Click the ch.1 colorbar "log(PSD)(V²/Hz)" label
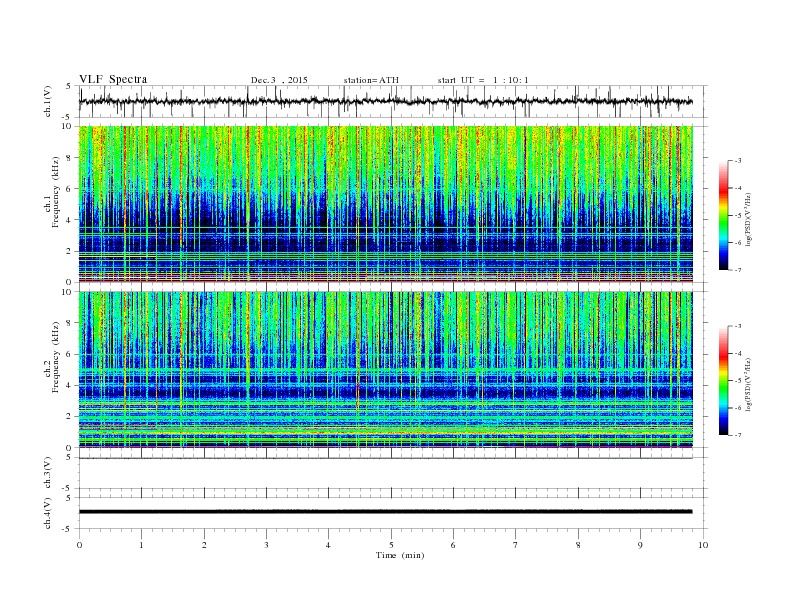The width and height of the screenshot is (792, 612). 748,220
